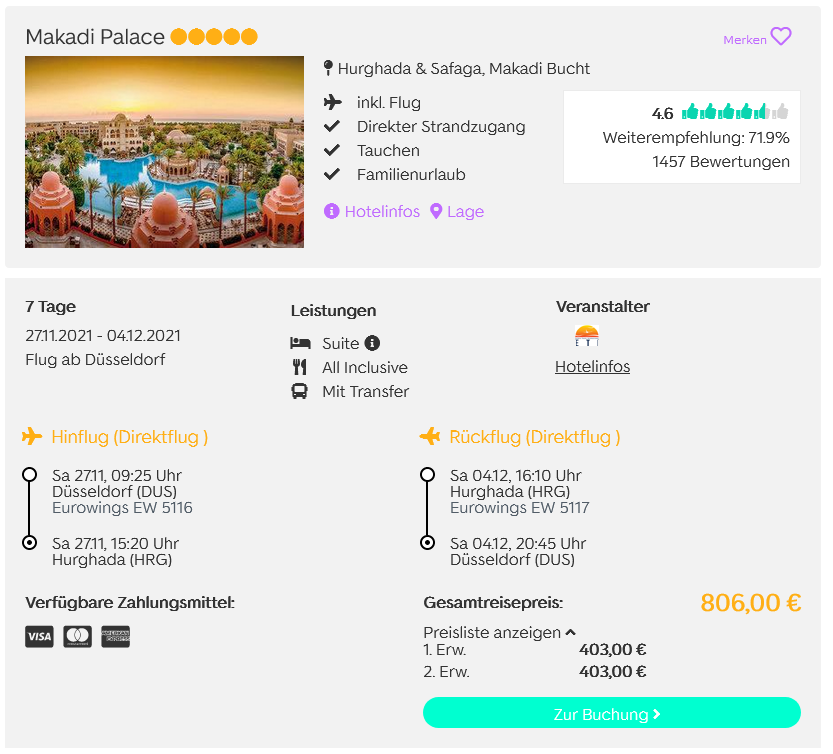
Task: Click the Rückflug airplane icon
Action: coord(430,436)
